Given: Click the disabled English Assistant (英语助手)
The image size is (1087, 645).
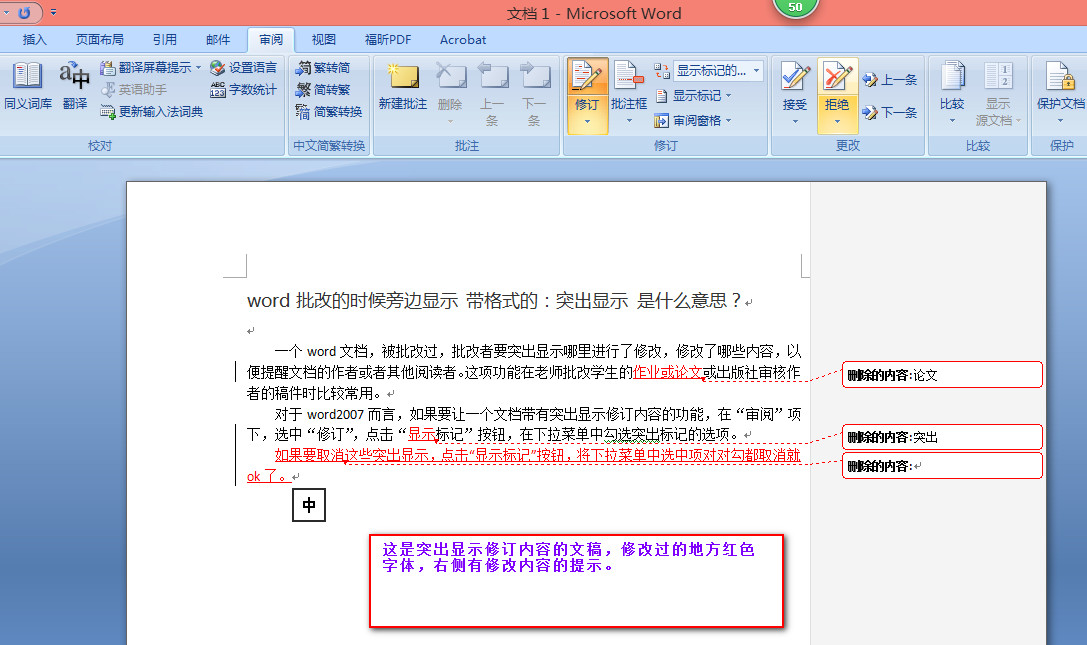Looking at the screenshot, I should point(134,89).
